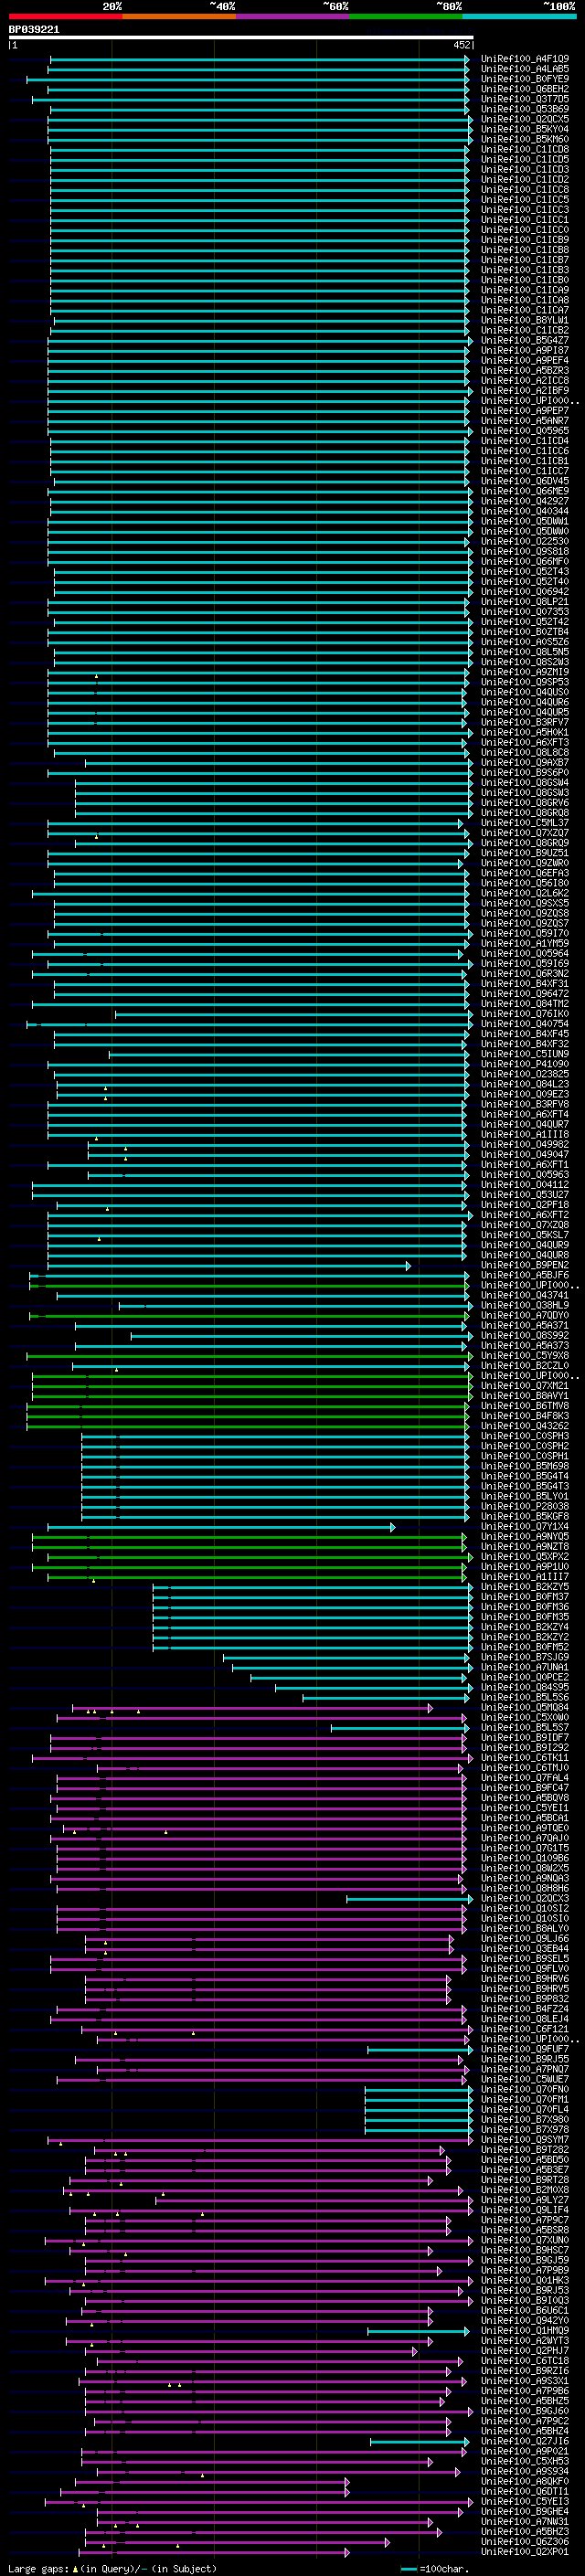Select hit label UniRef100_C1ICD8
585x2576 pixels.
coord(525,149)
